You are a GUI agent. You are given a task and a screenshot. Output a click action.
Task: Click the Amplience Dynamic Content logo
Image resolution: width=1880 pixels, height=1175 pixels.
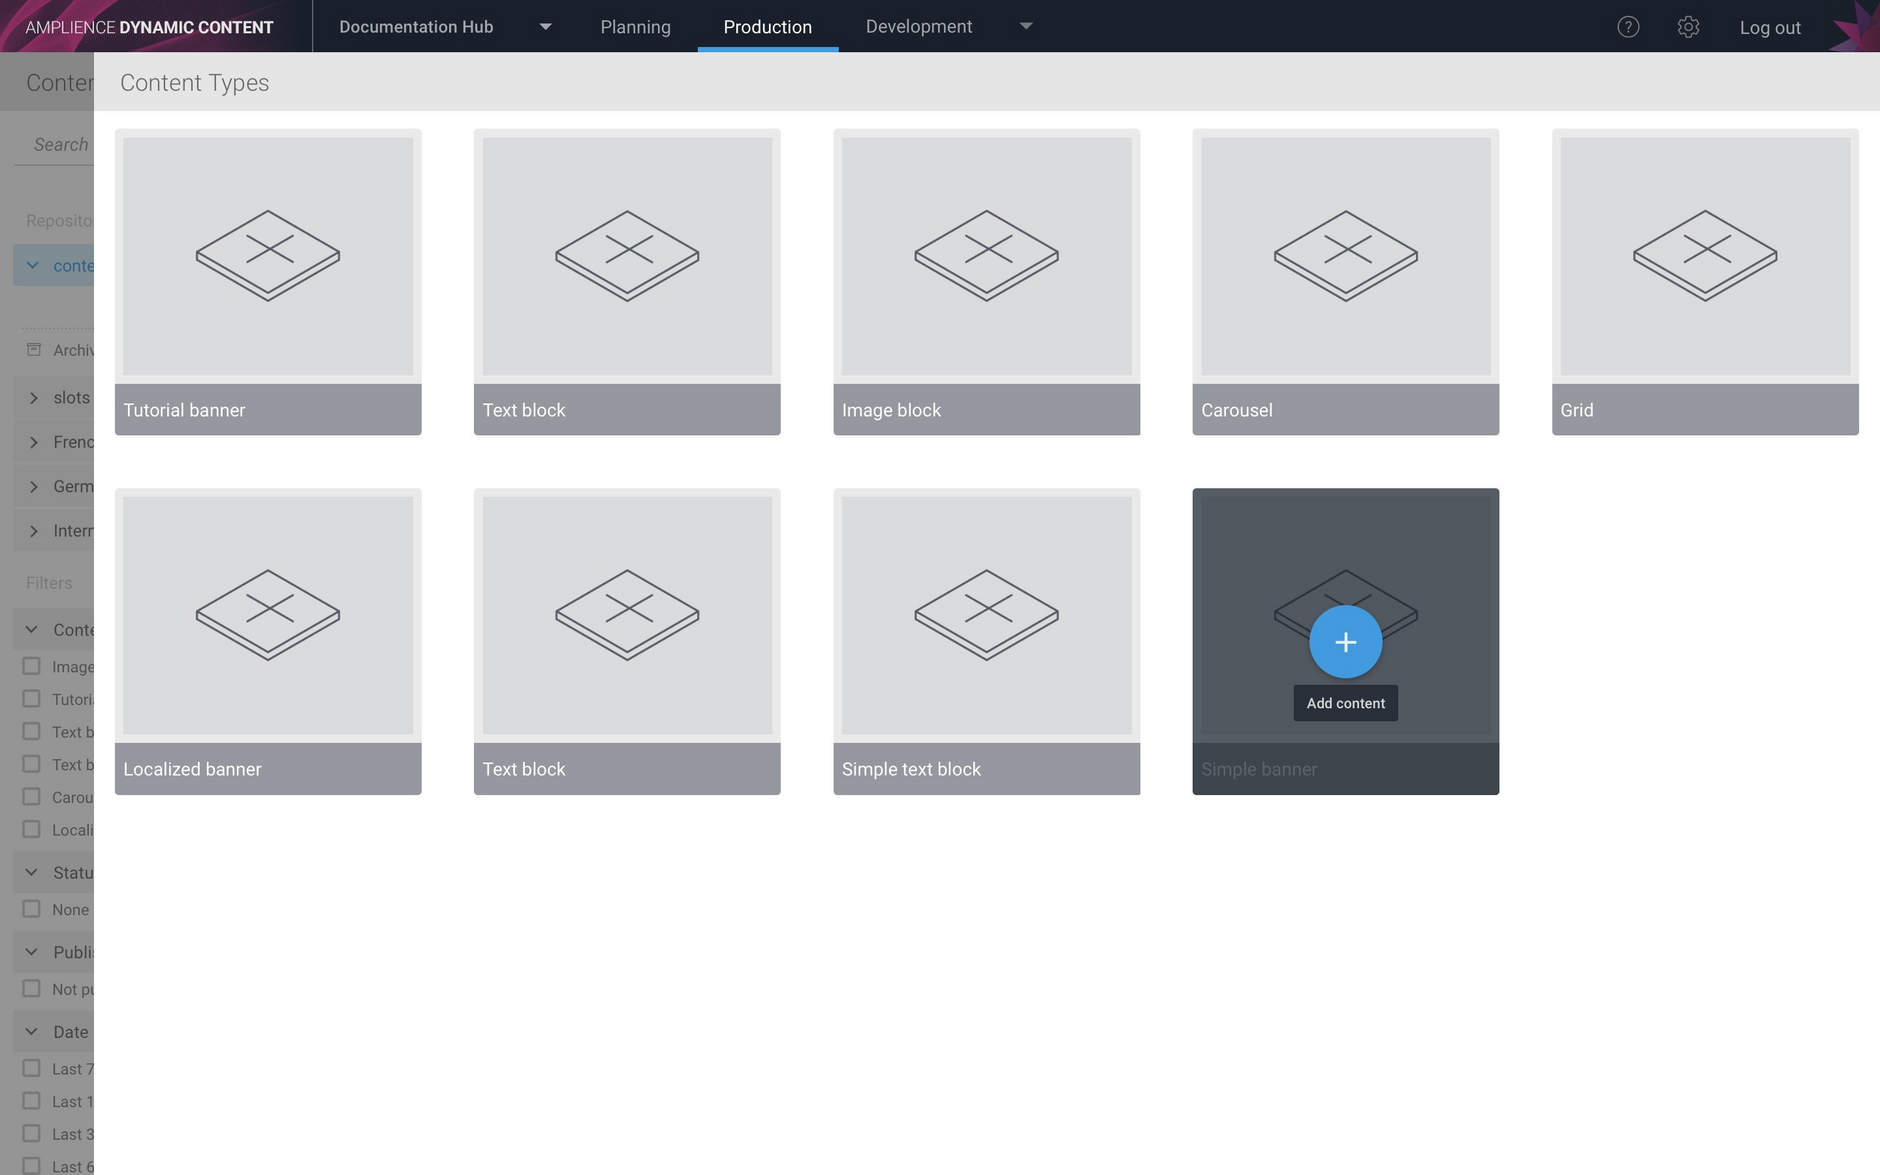coord(146,26)
